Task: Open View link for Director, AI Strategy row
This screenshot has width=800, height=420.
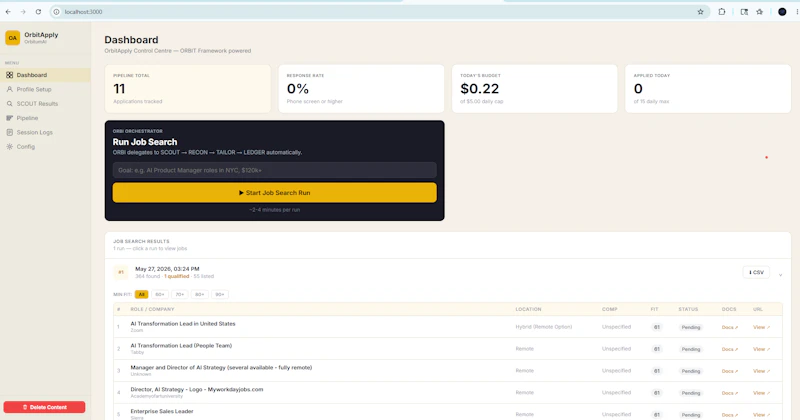Action: click(761, 393)
